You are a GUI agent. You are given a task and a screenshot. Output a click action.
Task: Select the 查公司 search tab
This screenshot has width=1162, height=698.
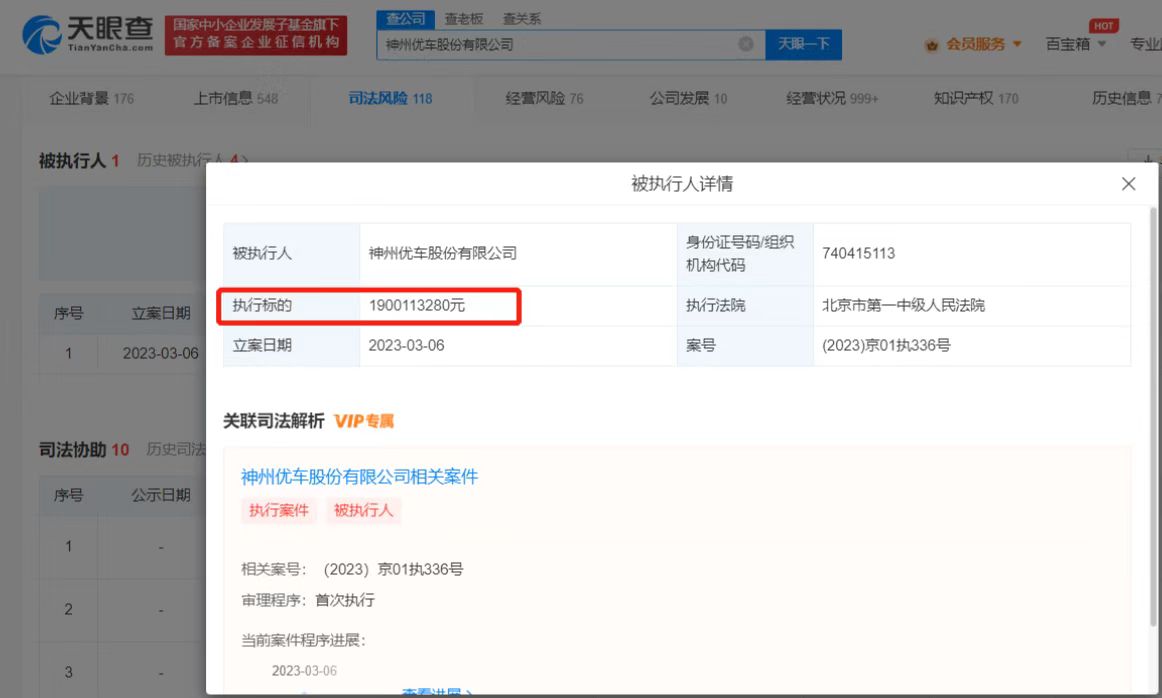[405, 19]
